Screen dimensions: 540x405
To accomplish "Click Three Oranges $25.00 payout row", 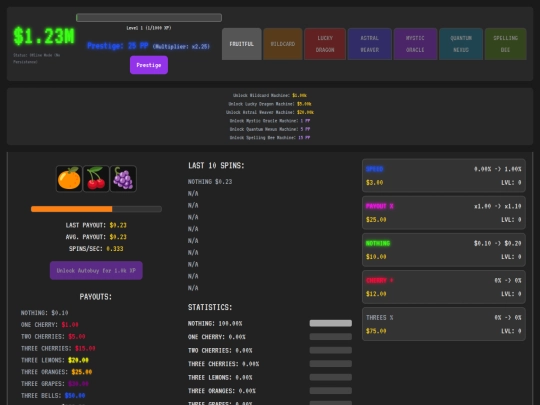I will pyautogui.click(x=56, y=372).
